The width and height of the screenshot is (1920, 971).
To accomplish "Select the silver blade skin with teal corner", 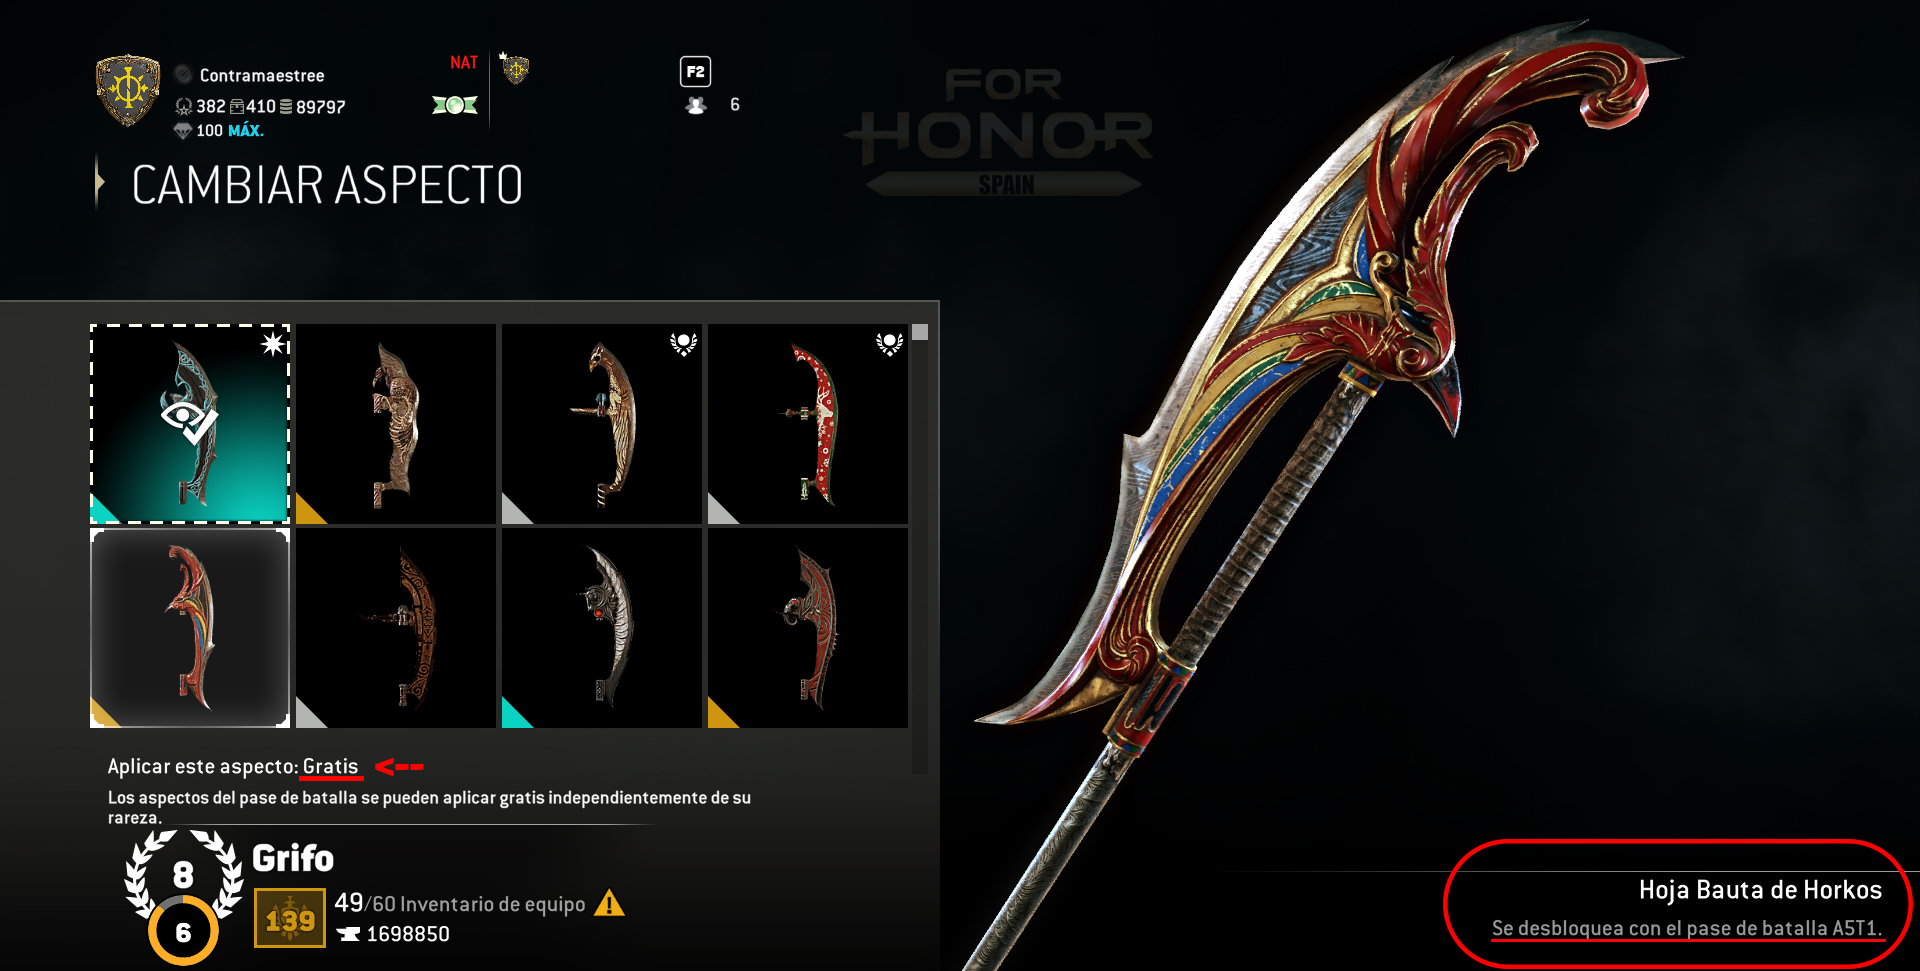I will tap(602, 628).
